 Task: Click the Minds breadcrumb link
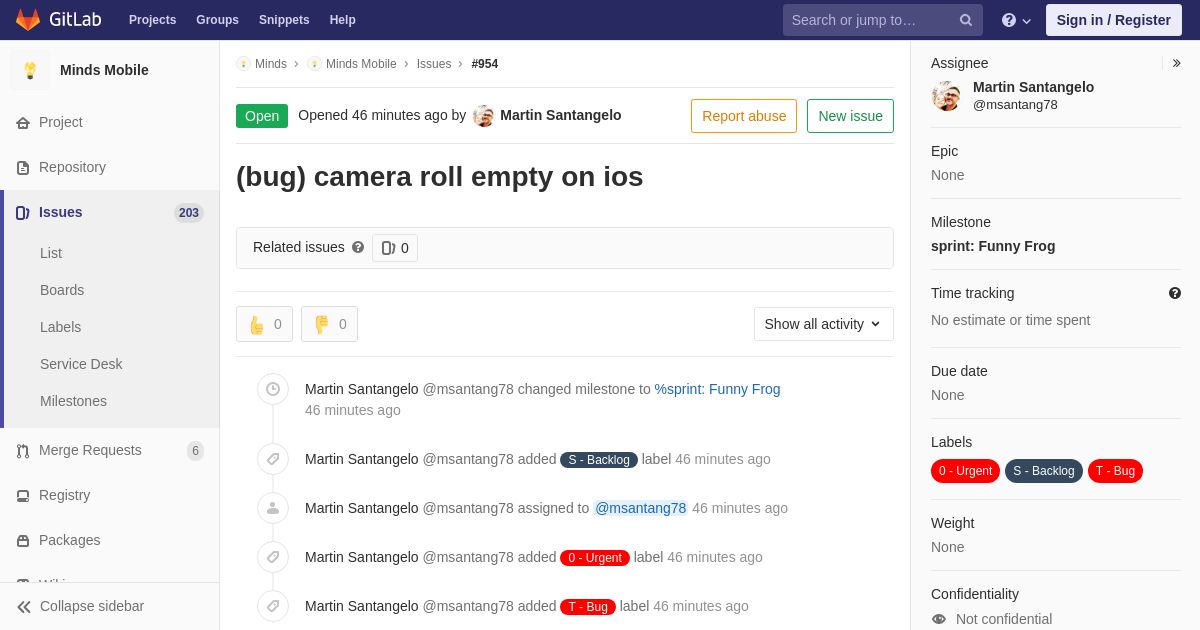coord(271,64)
